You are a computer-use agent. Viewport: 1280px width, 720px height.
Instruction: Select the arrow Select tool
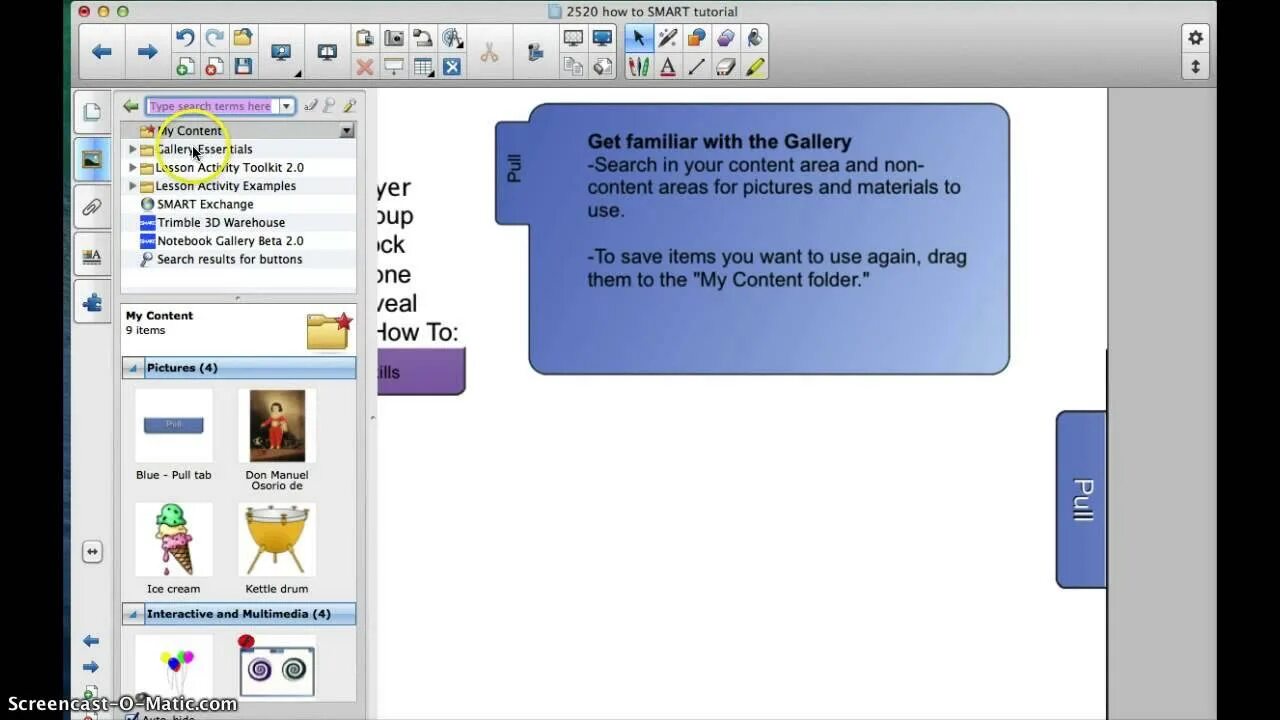click(638, 38)
